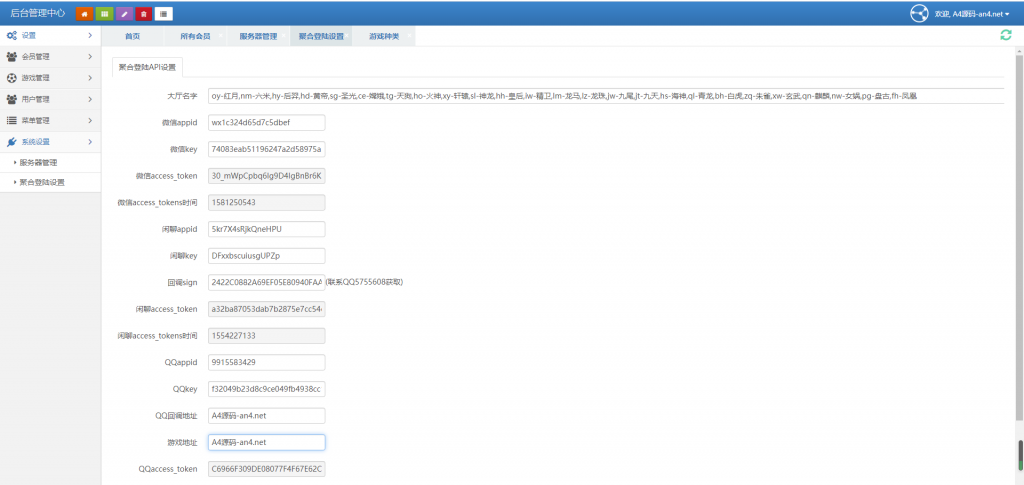Expand the 会员管理 sidebar menu

click(50, 57)
